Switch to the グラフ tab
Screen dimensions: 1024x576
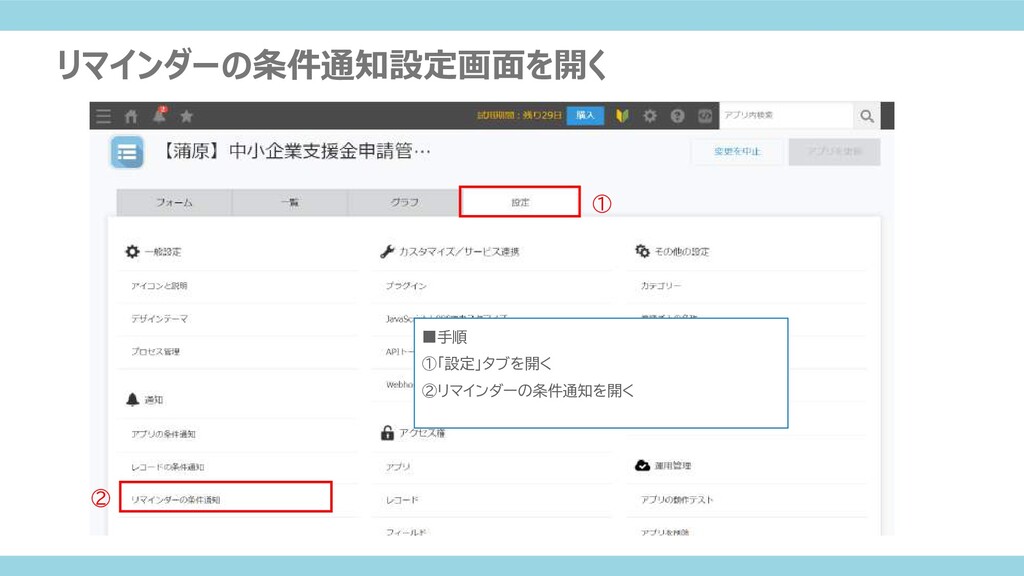click(x=404, y=202)
